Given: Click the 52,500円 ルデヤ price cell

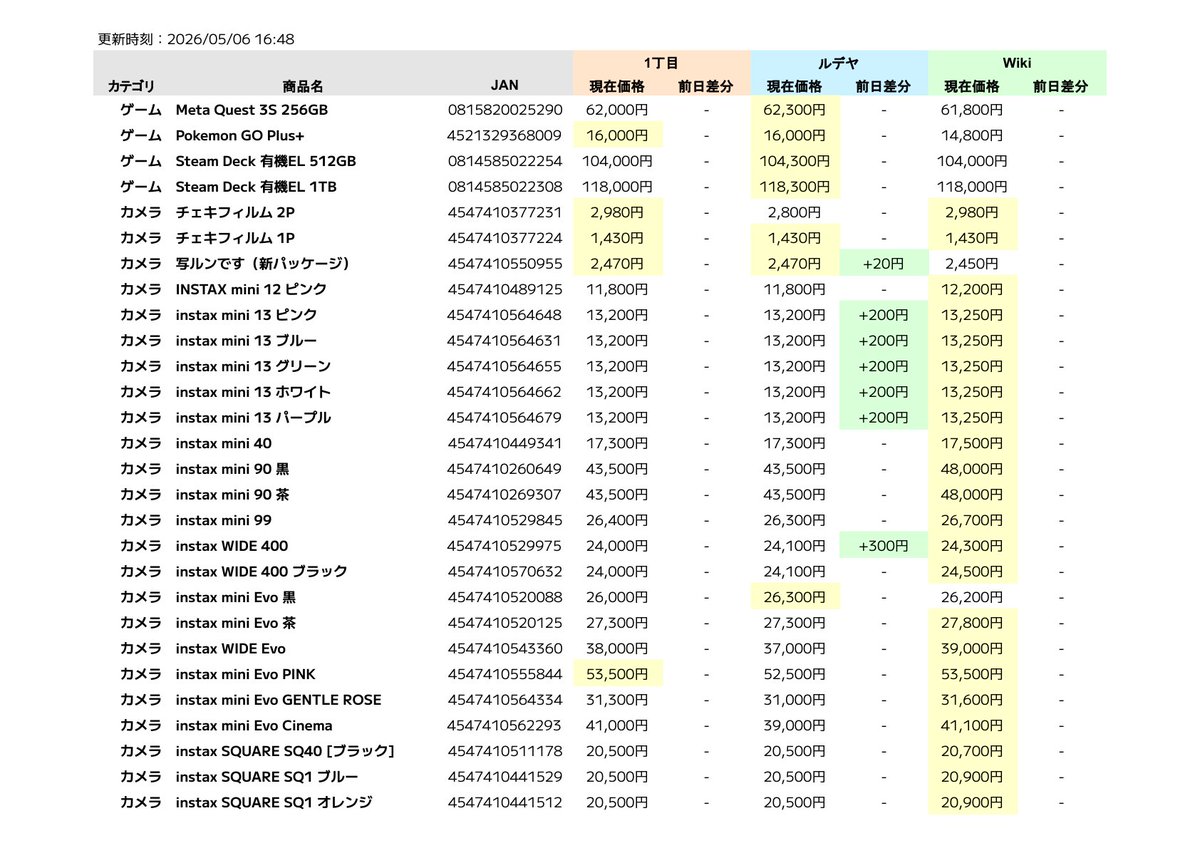Looking at the screenshot, I should click(795, 674).
